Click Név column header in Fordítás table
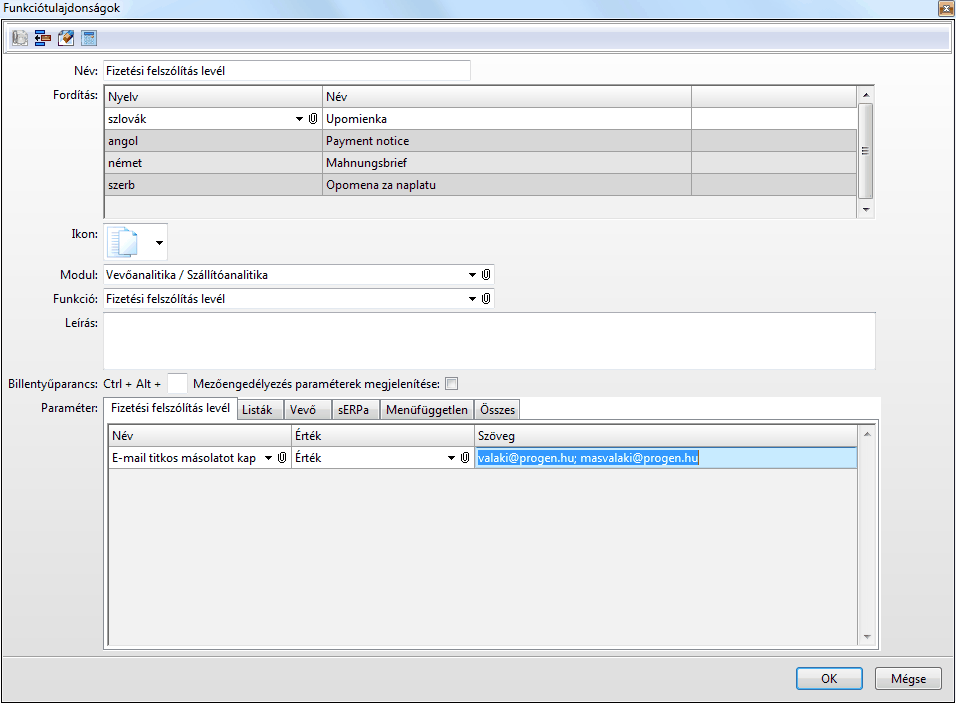The height and width of the screenshot is (704, 956). (x=507, y=97)
